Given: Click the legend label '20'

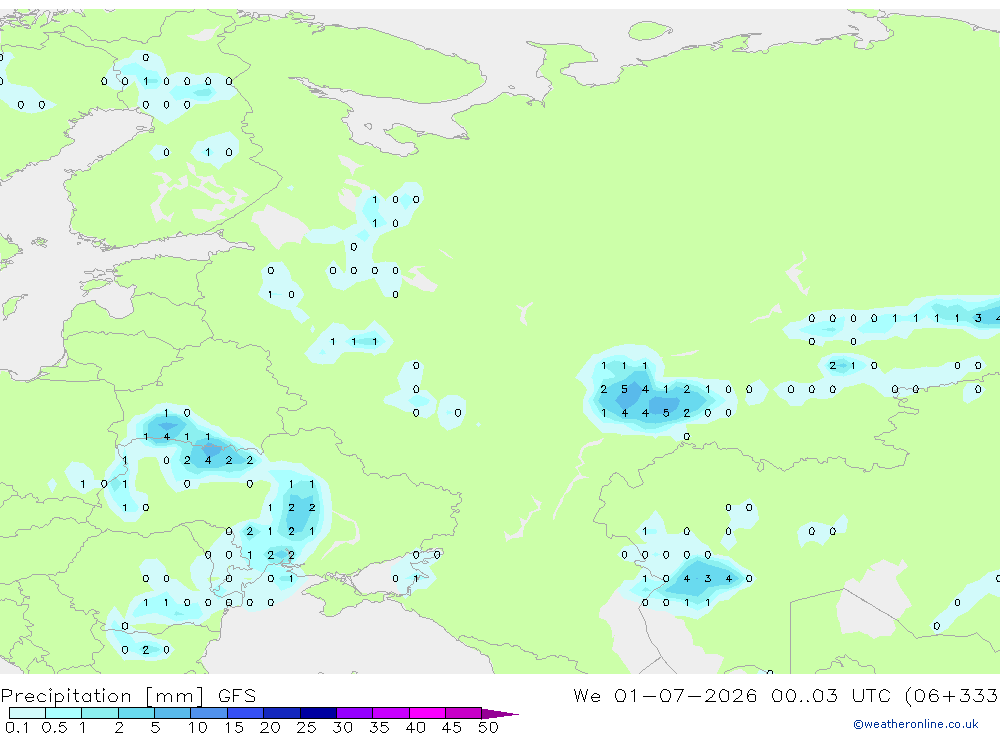Looking at the screenshot, I should [270, 727].
